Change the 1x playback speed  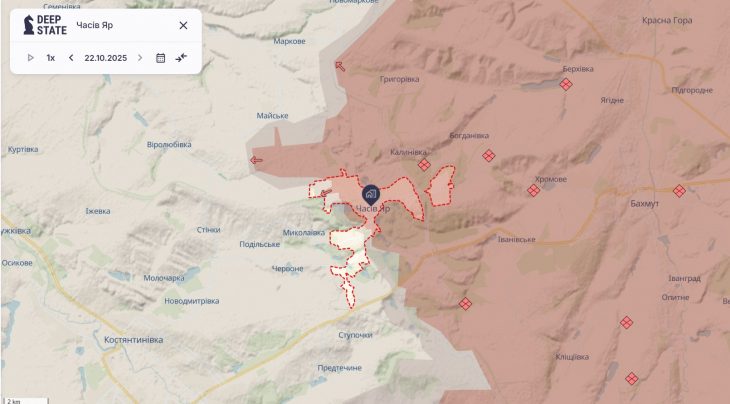tap(51, 58)
